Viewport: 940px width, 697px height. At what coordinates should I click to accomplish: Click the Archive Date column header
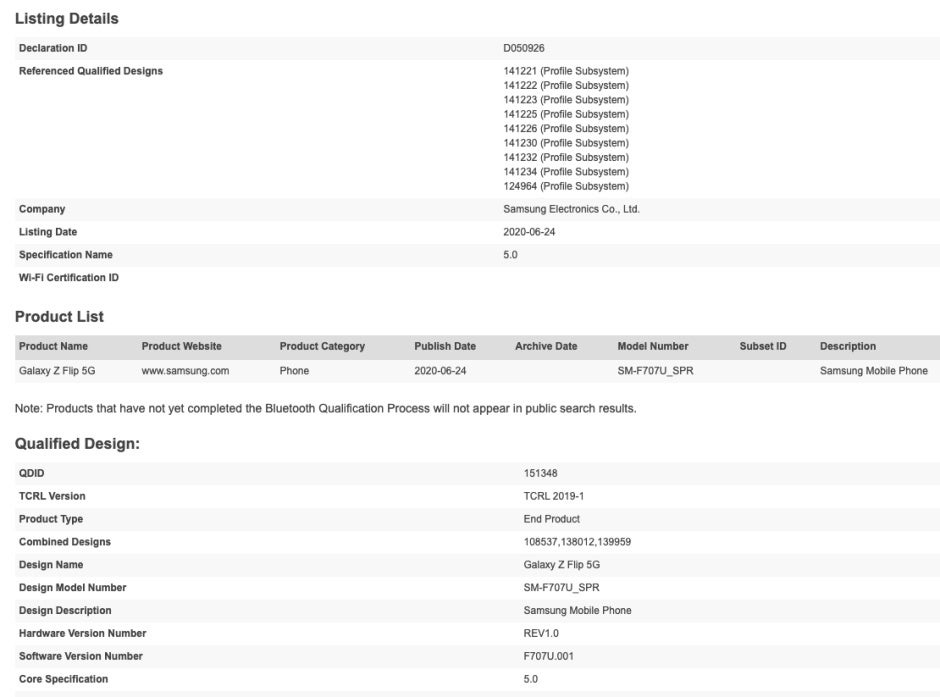(546, 346)
